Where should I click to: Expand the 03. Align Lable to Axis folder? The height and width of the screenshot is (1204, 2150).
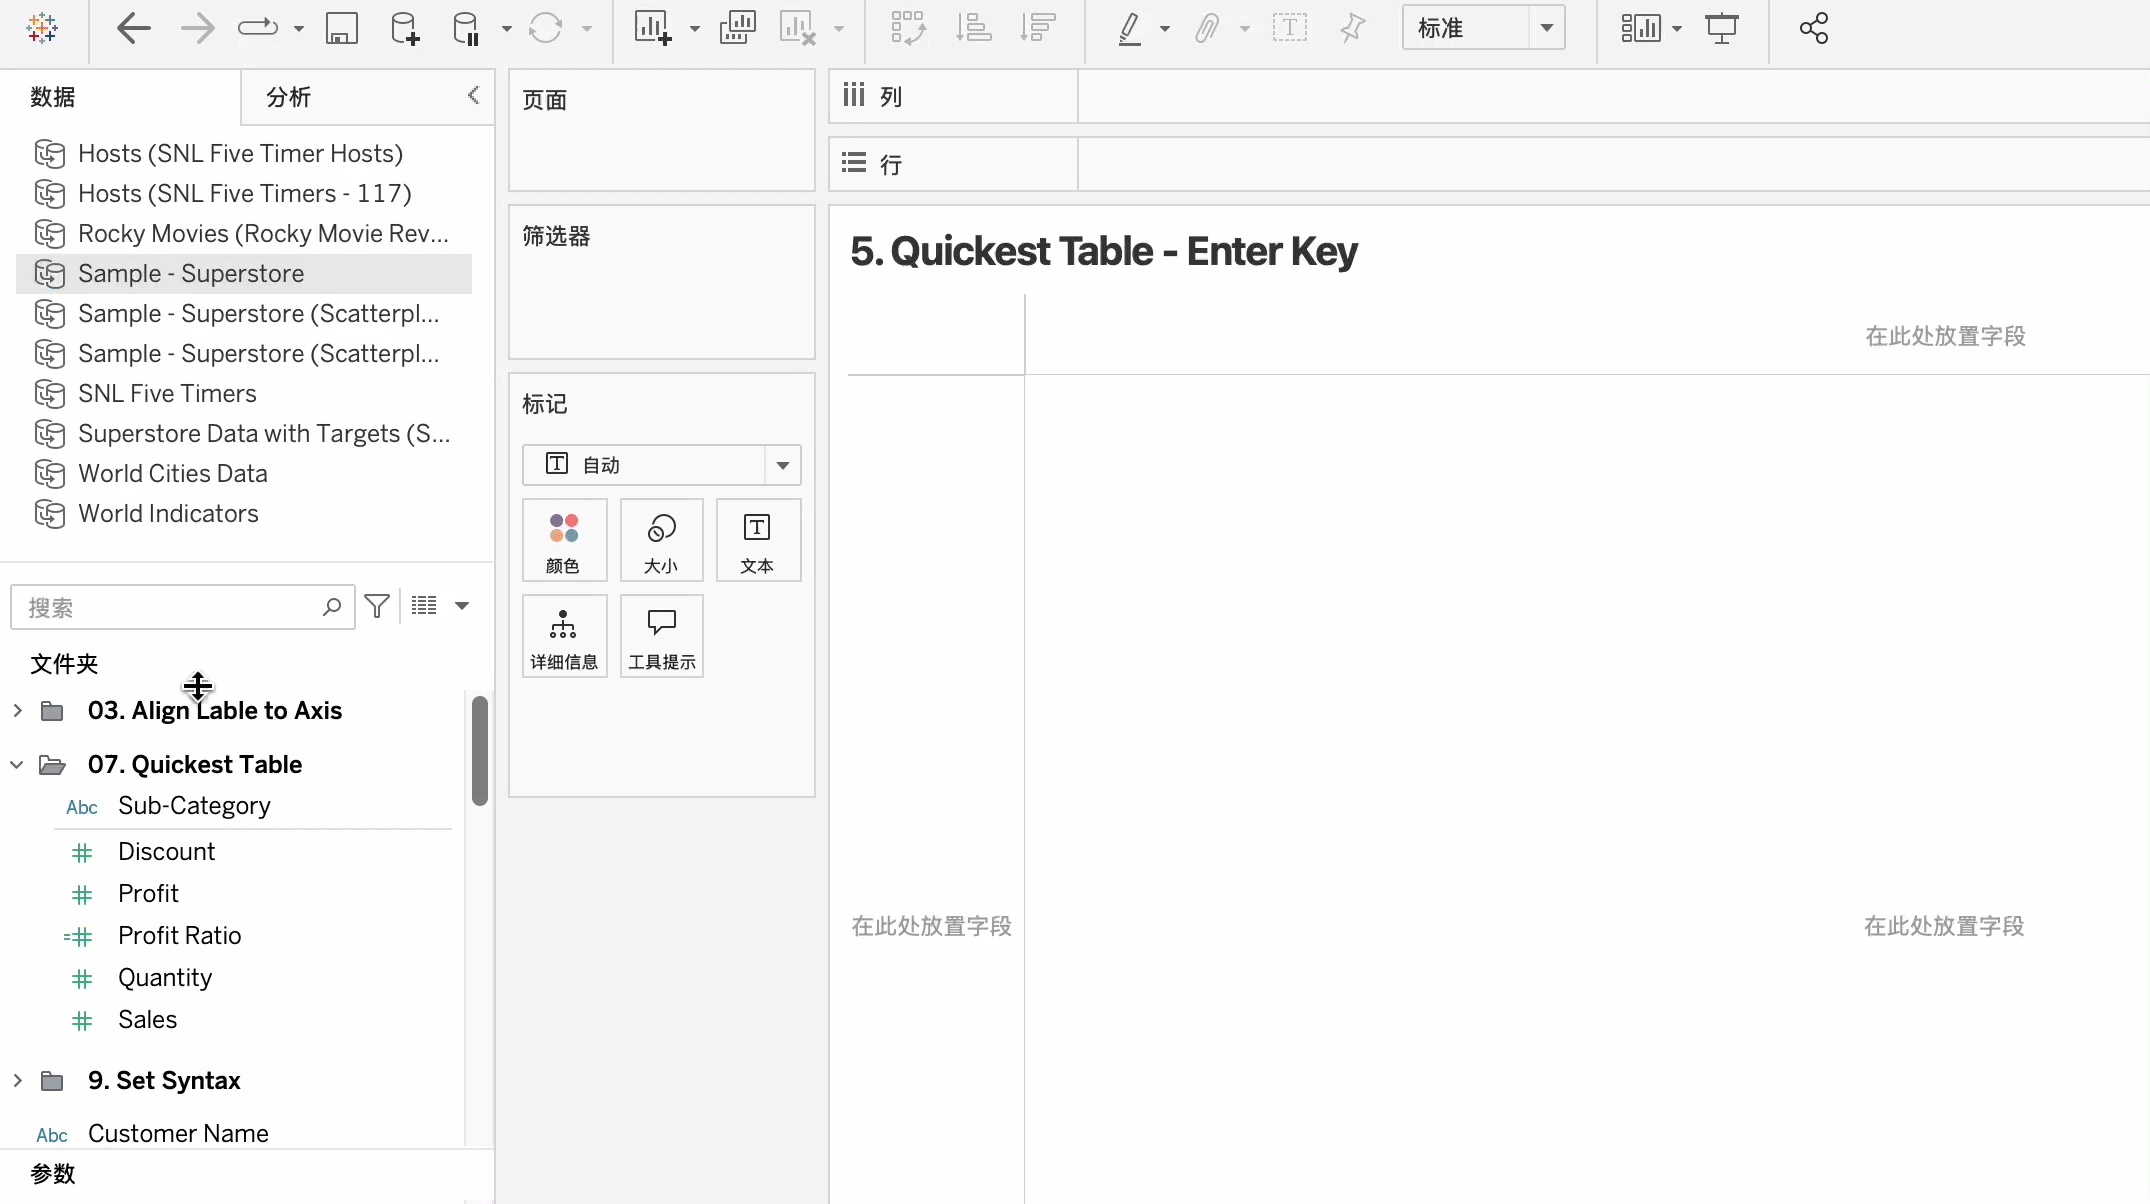tap(17, 711)
